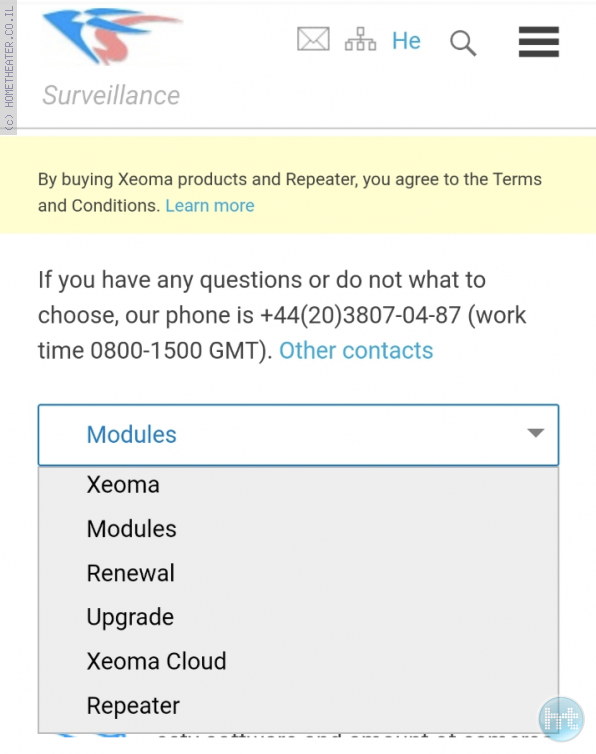Screen dimensions: 596x754
Task: Click the Surveillance heading text
Action: point(111,95)
